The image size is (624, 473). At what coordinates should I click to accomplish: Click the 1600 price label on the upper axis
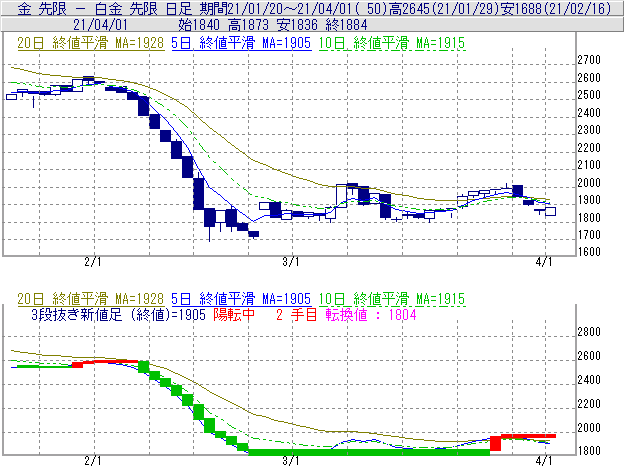pyautogui.click(x=589, y=252)
